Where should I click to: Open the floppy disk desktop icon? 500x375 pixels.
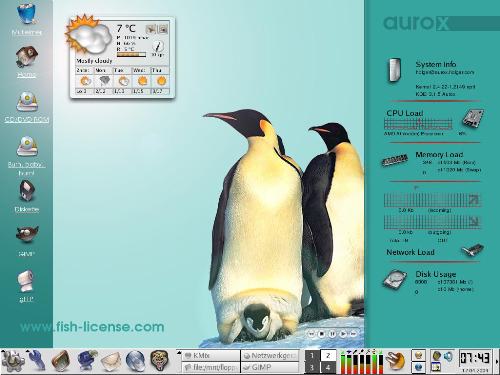tap(27, 191)
